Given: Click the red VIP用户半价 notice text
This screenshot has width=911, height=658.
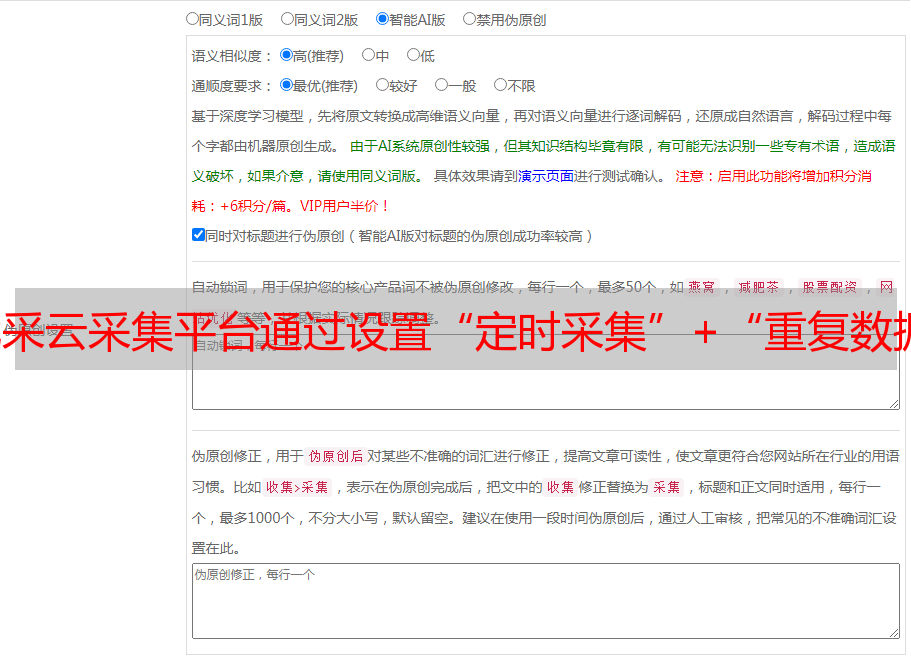Looking at the screenshot, I should click(345, 206).
